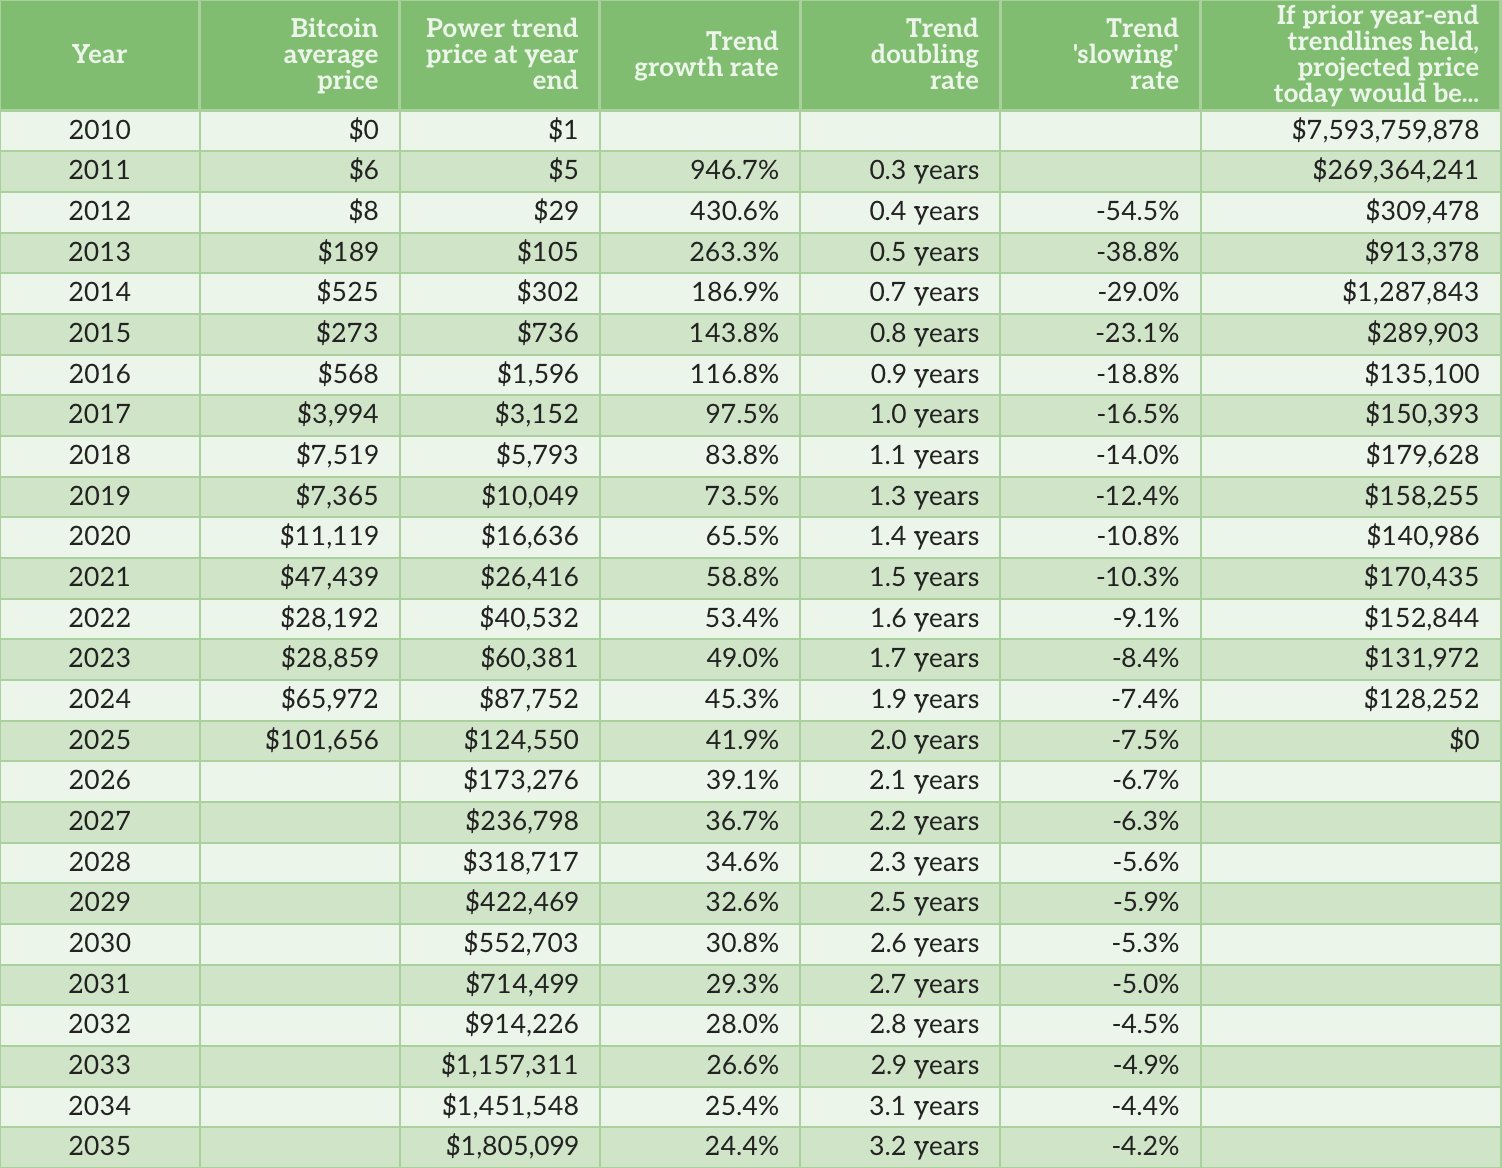Click the 2012 projected price "$309,478"
The image size is (1502, 1168).
1422,211
